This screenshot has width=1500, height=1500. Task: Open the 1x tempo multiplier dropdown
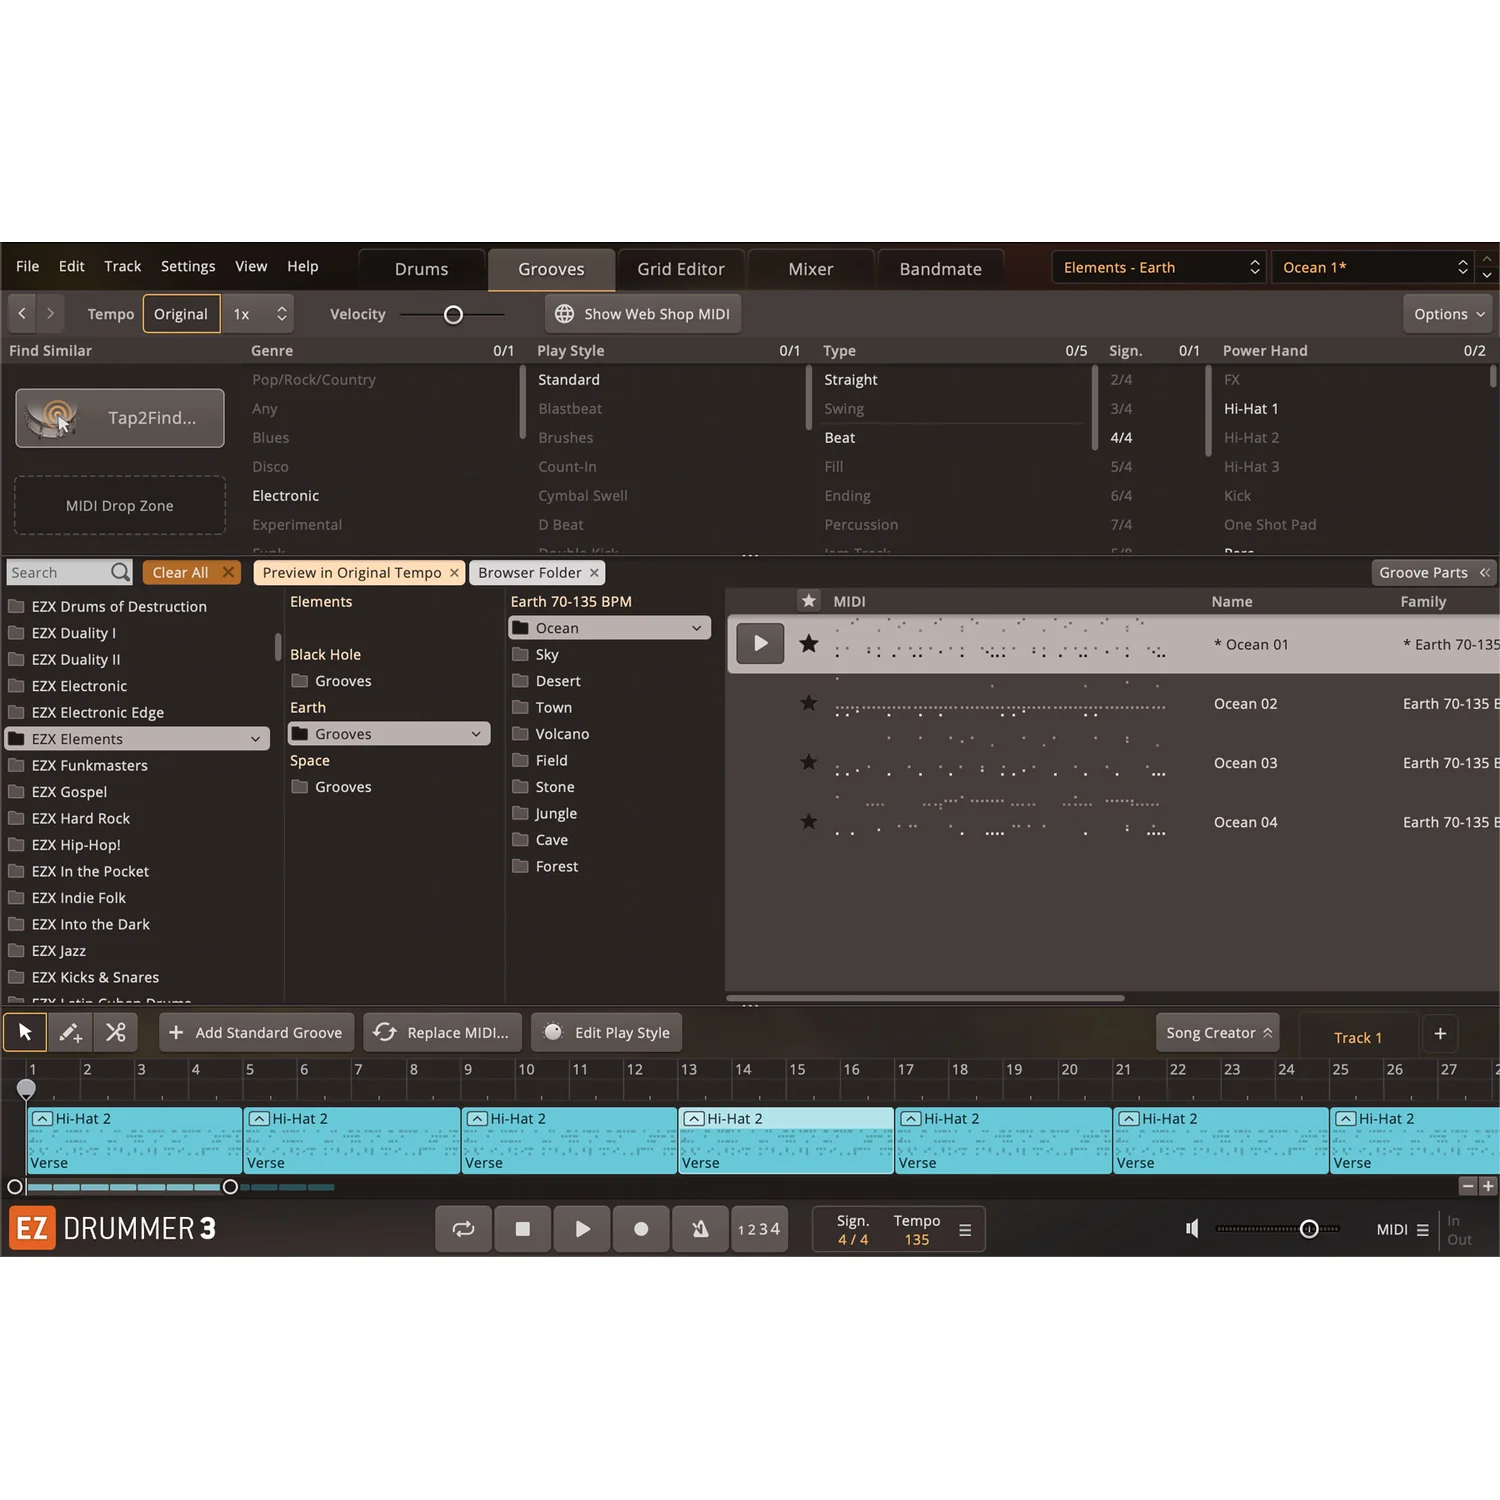coord(258,314)
